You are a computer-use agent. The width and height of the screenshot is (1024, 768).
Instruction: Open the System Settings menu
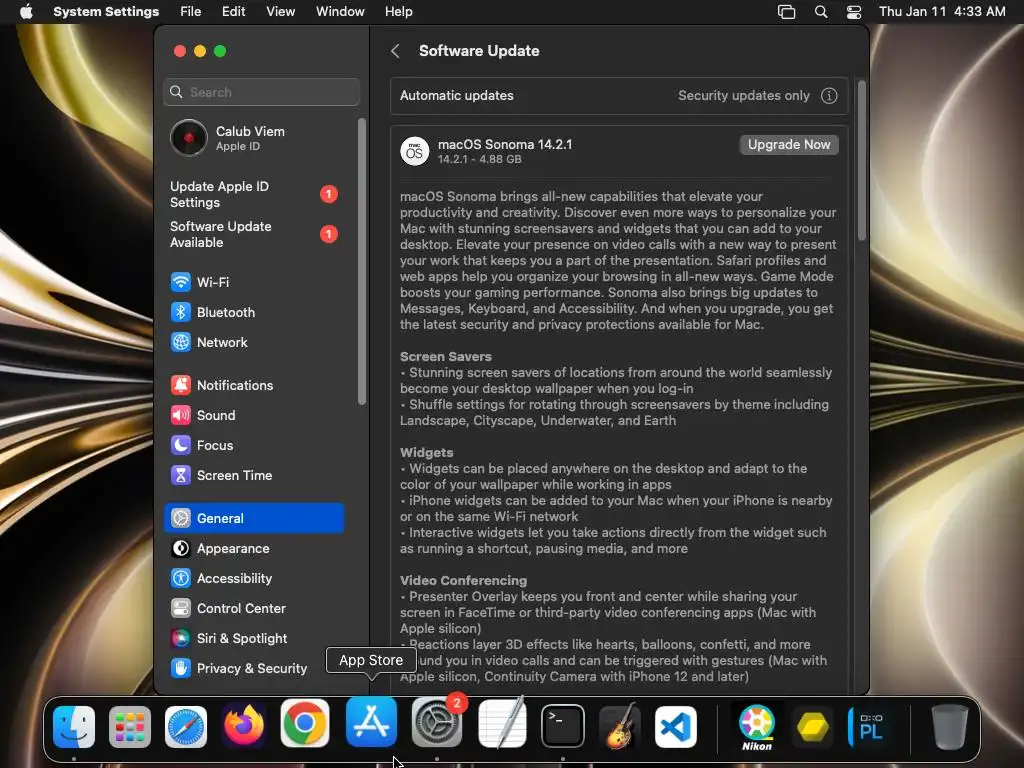coord(106,12)
